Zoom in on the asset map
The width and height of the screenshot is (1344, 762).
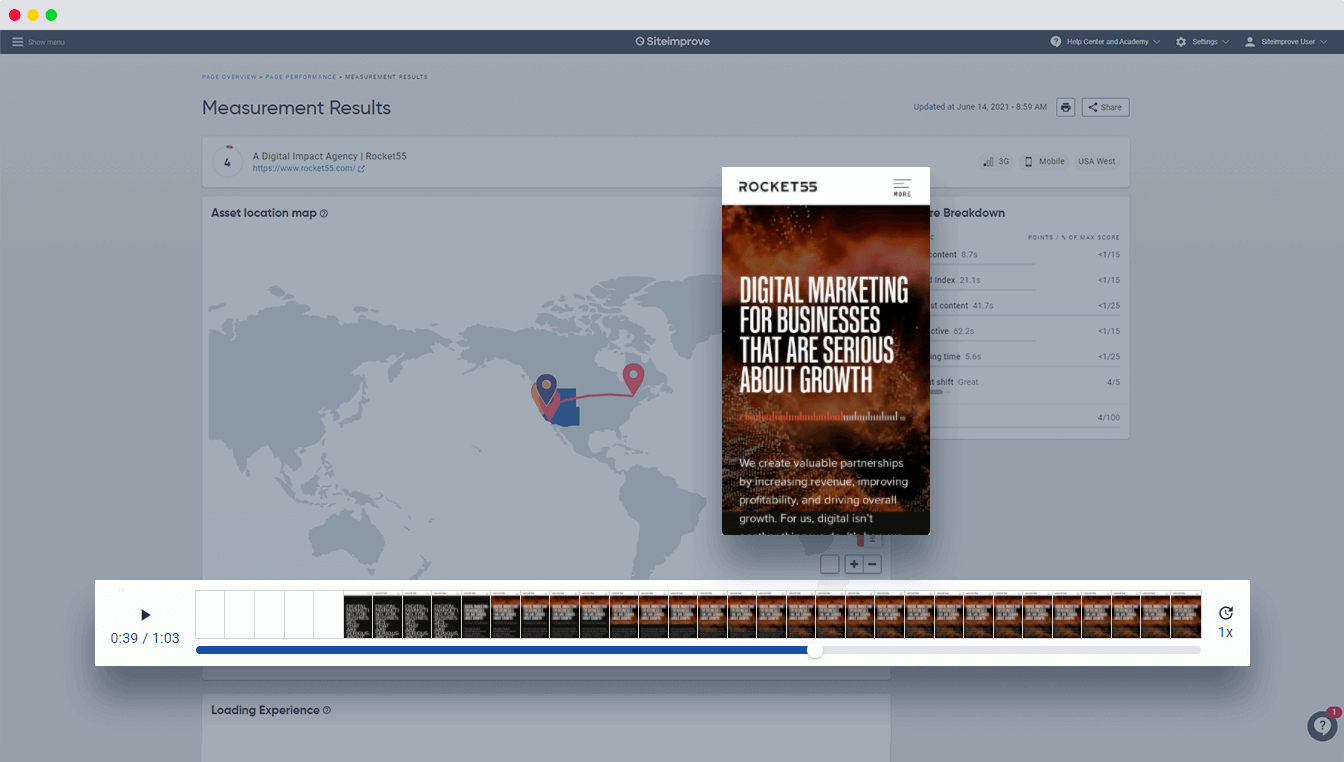(x=854, y=564)
